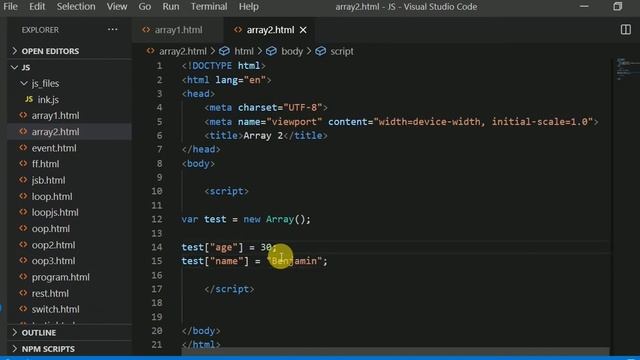Image resolution: width=640 pixels, height=360 pixels.
Task: Open the Help menu
Action: pos(249,7)
